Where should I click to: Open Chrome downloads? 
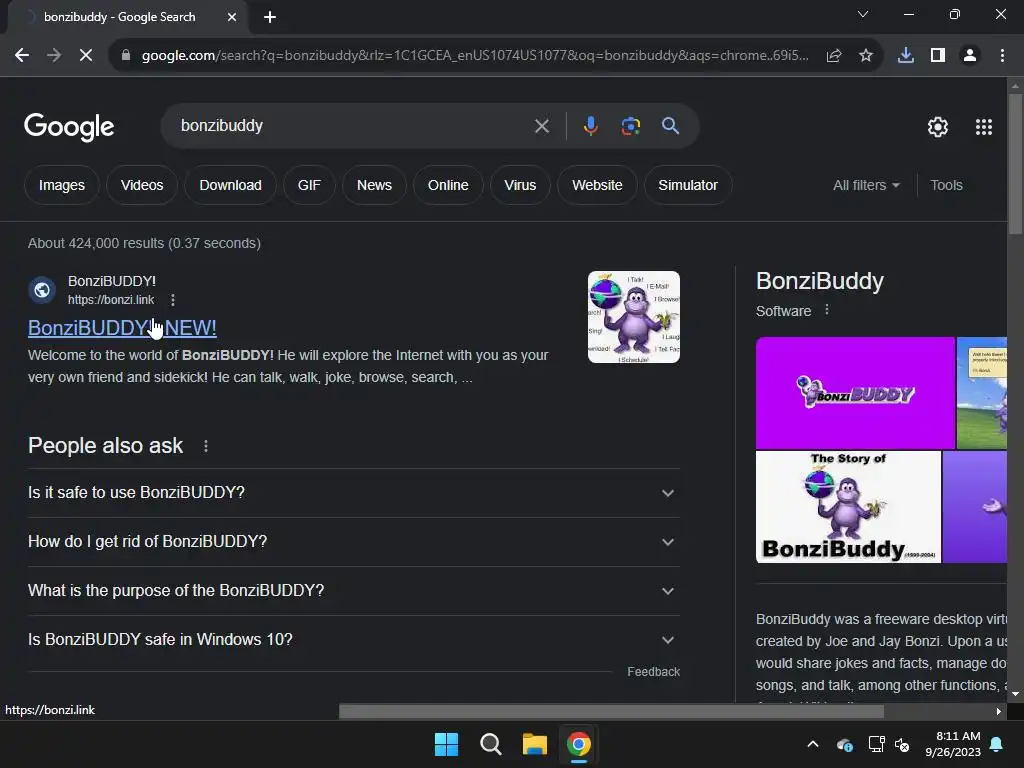pos(906,56)
